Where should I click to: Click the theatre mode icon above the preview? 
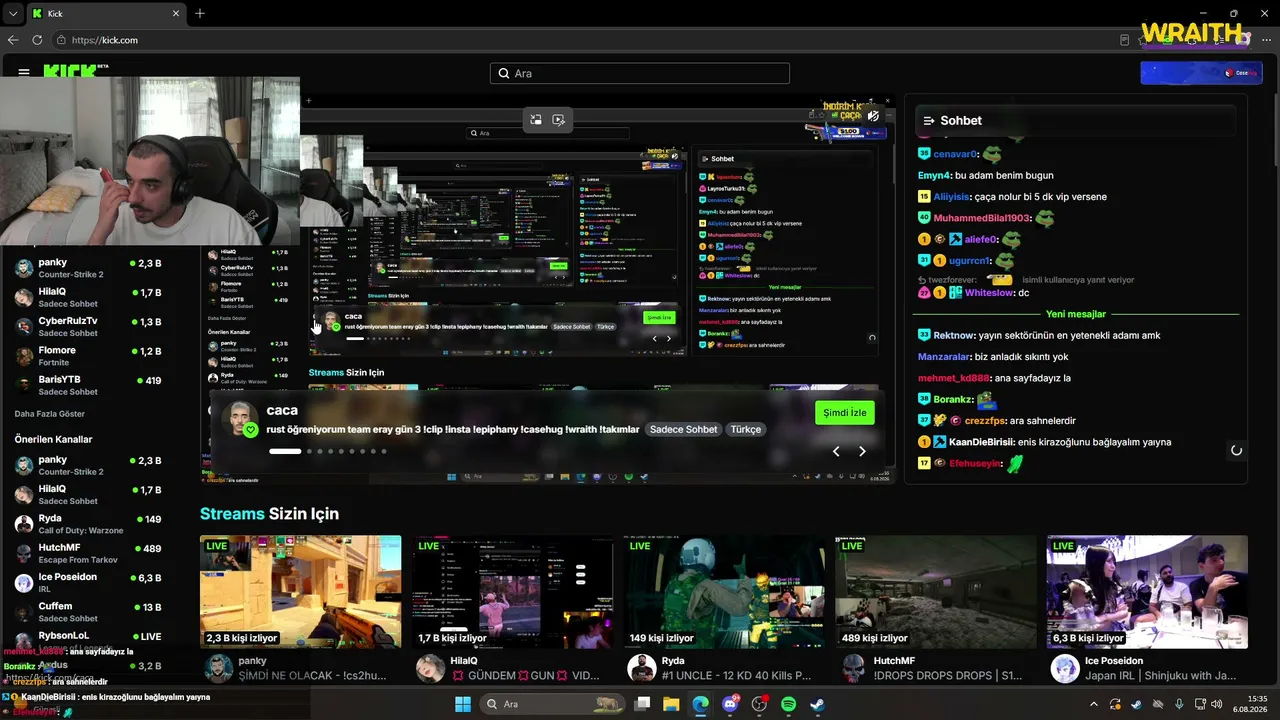(x=558, y=120)
